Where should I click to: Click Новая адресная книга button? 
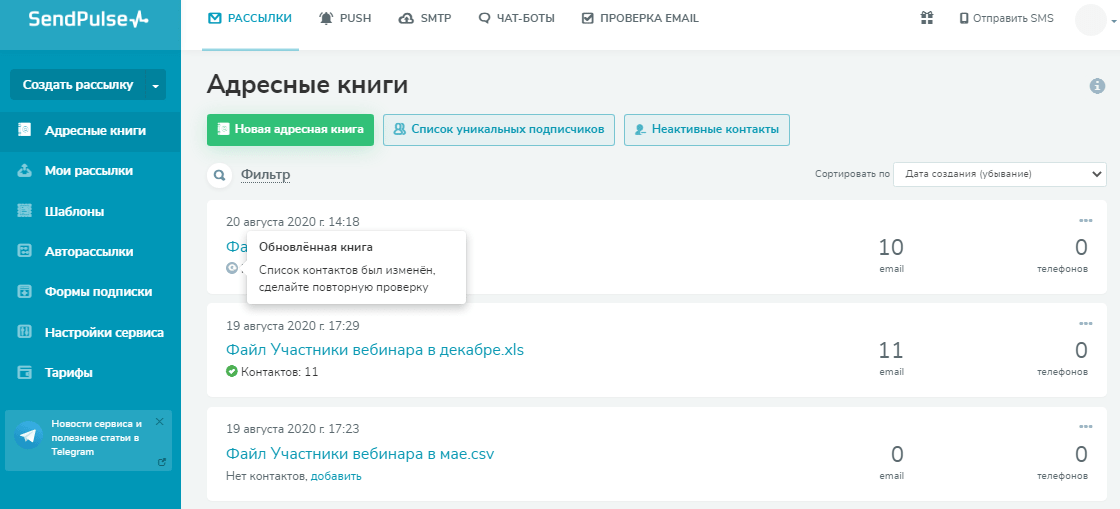[x=290, y=129]
